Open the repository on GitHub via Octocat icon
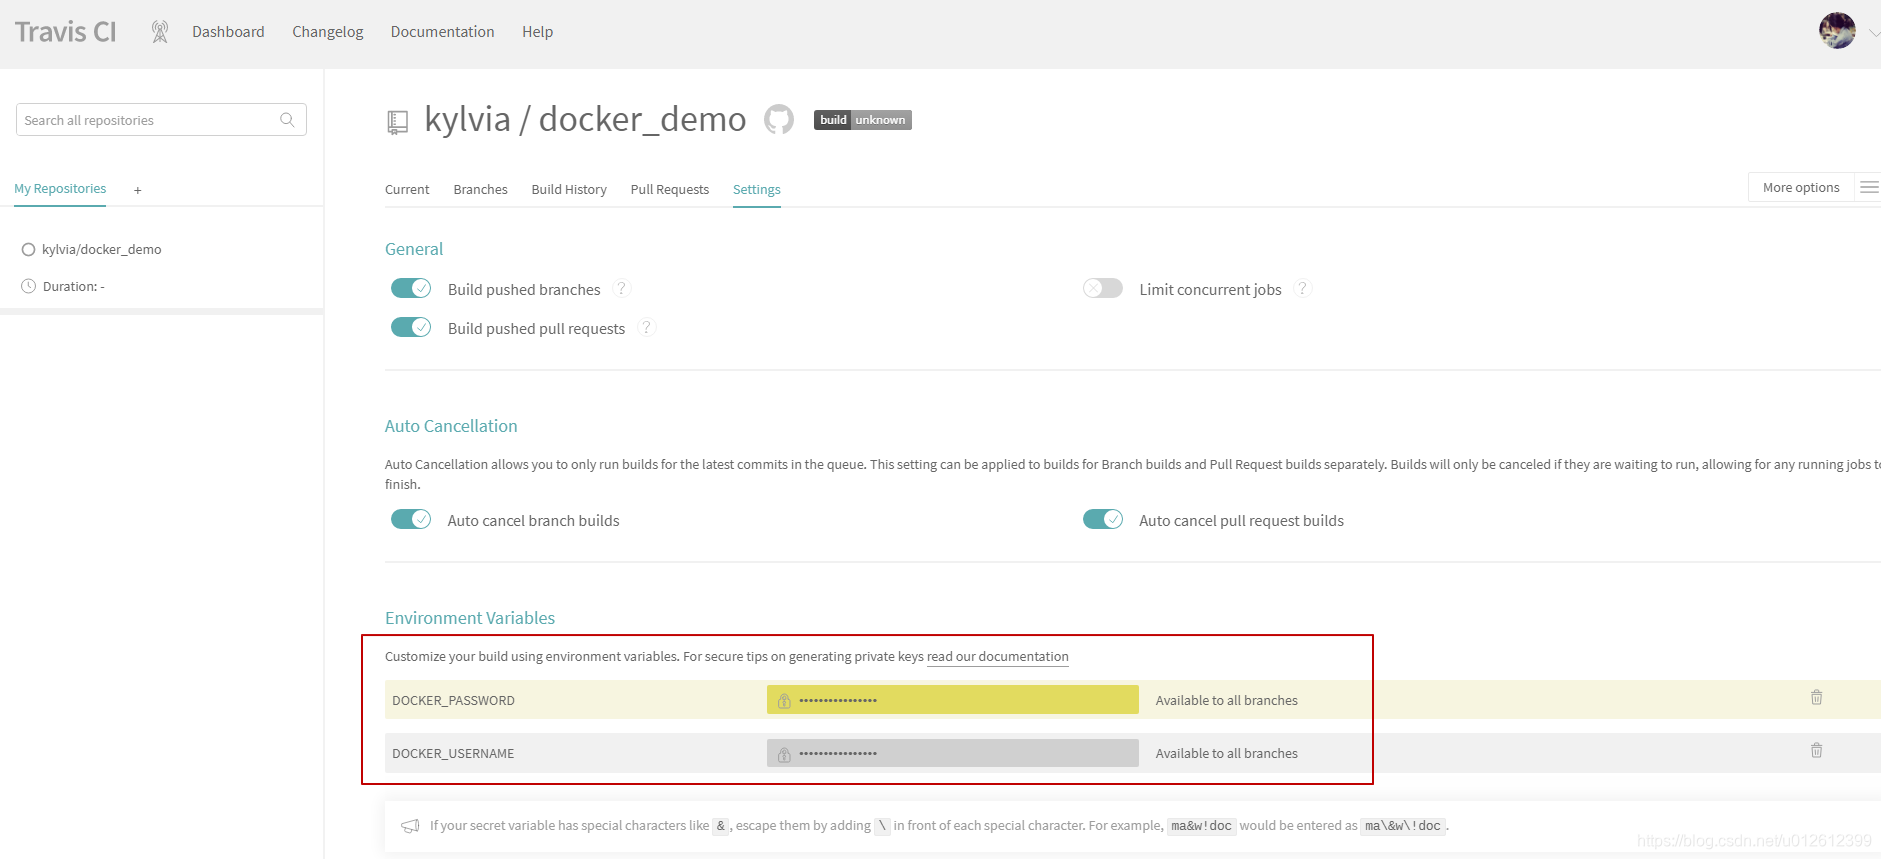The width and height of the screenshot is (1881, 859). click(779, 120)
